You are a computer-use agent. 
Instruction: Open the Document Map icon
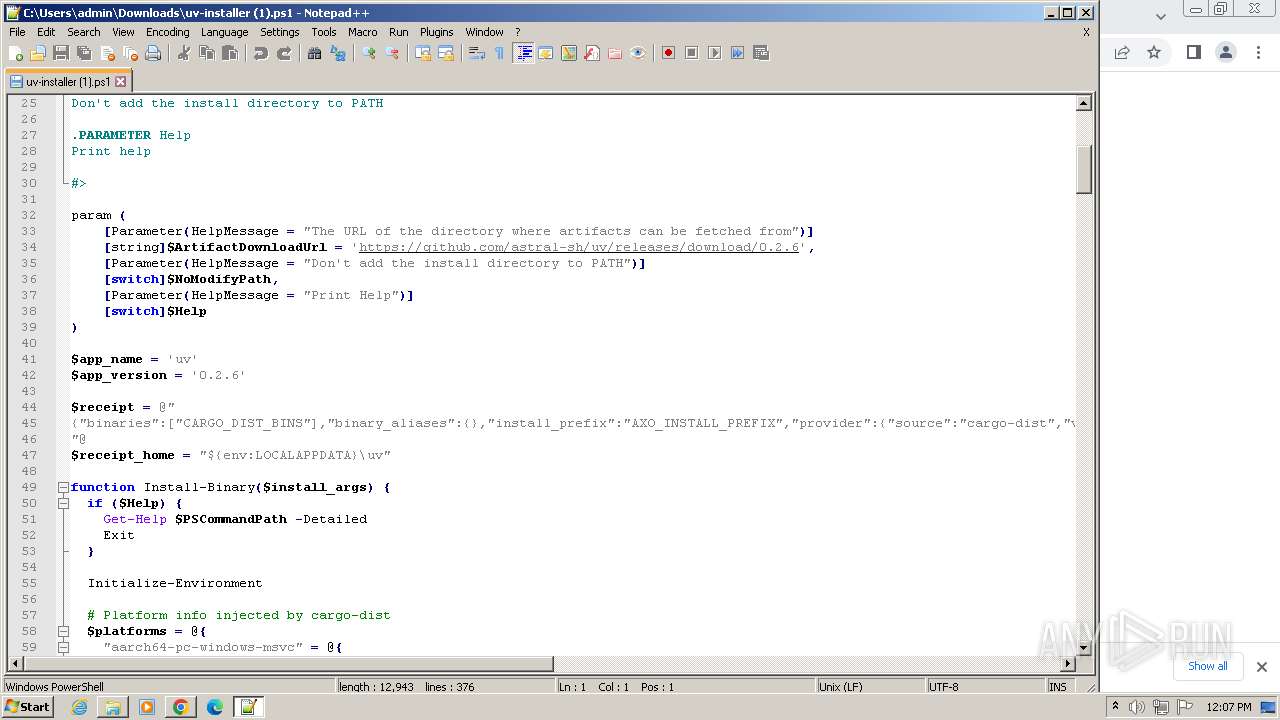[x=569, y=53]
